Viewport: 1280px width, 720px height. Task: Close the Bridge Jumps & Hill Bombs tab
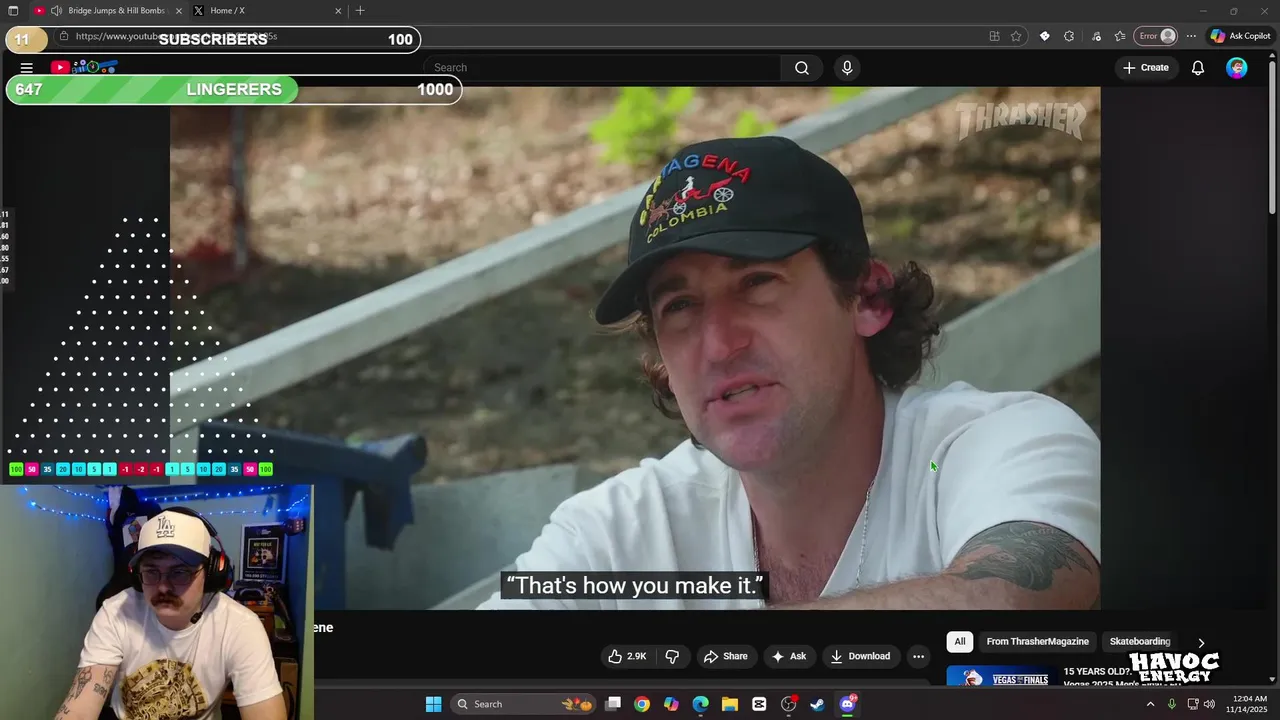tap(179, 11)
